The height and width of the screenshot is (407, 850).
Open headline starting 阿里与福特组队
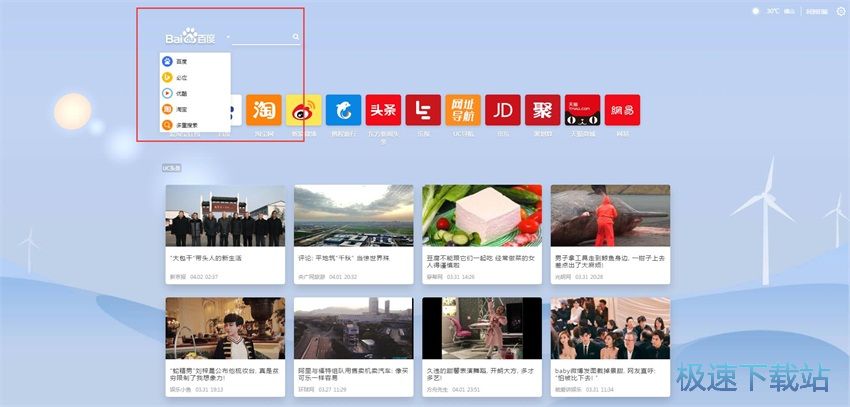[353, 374]
